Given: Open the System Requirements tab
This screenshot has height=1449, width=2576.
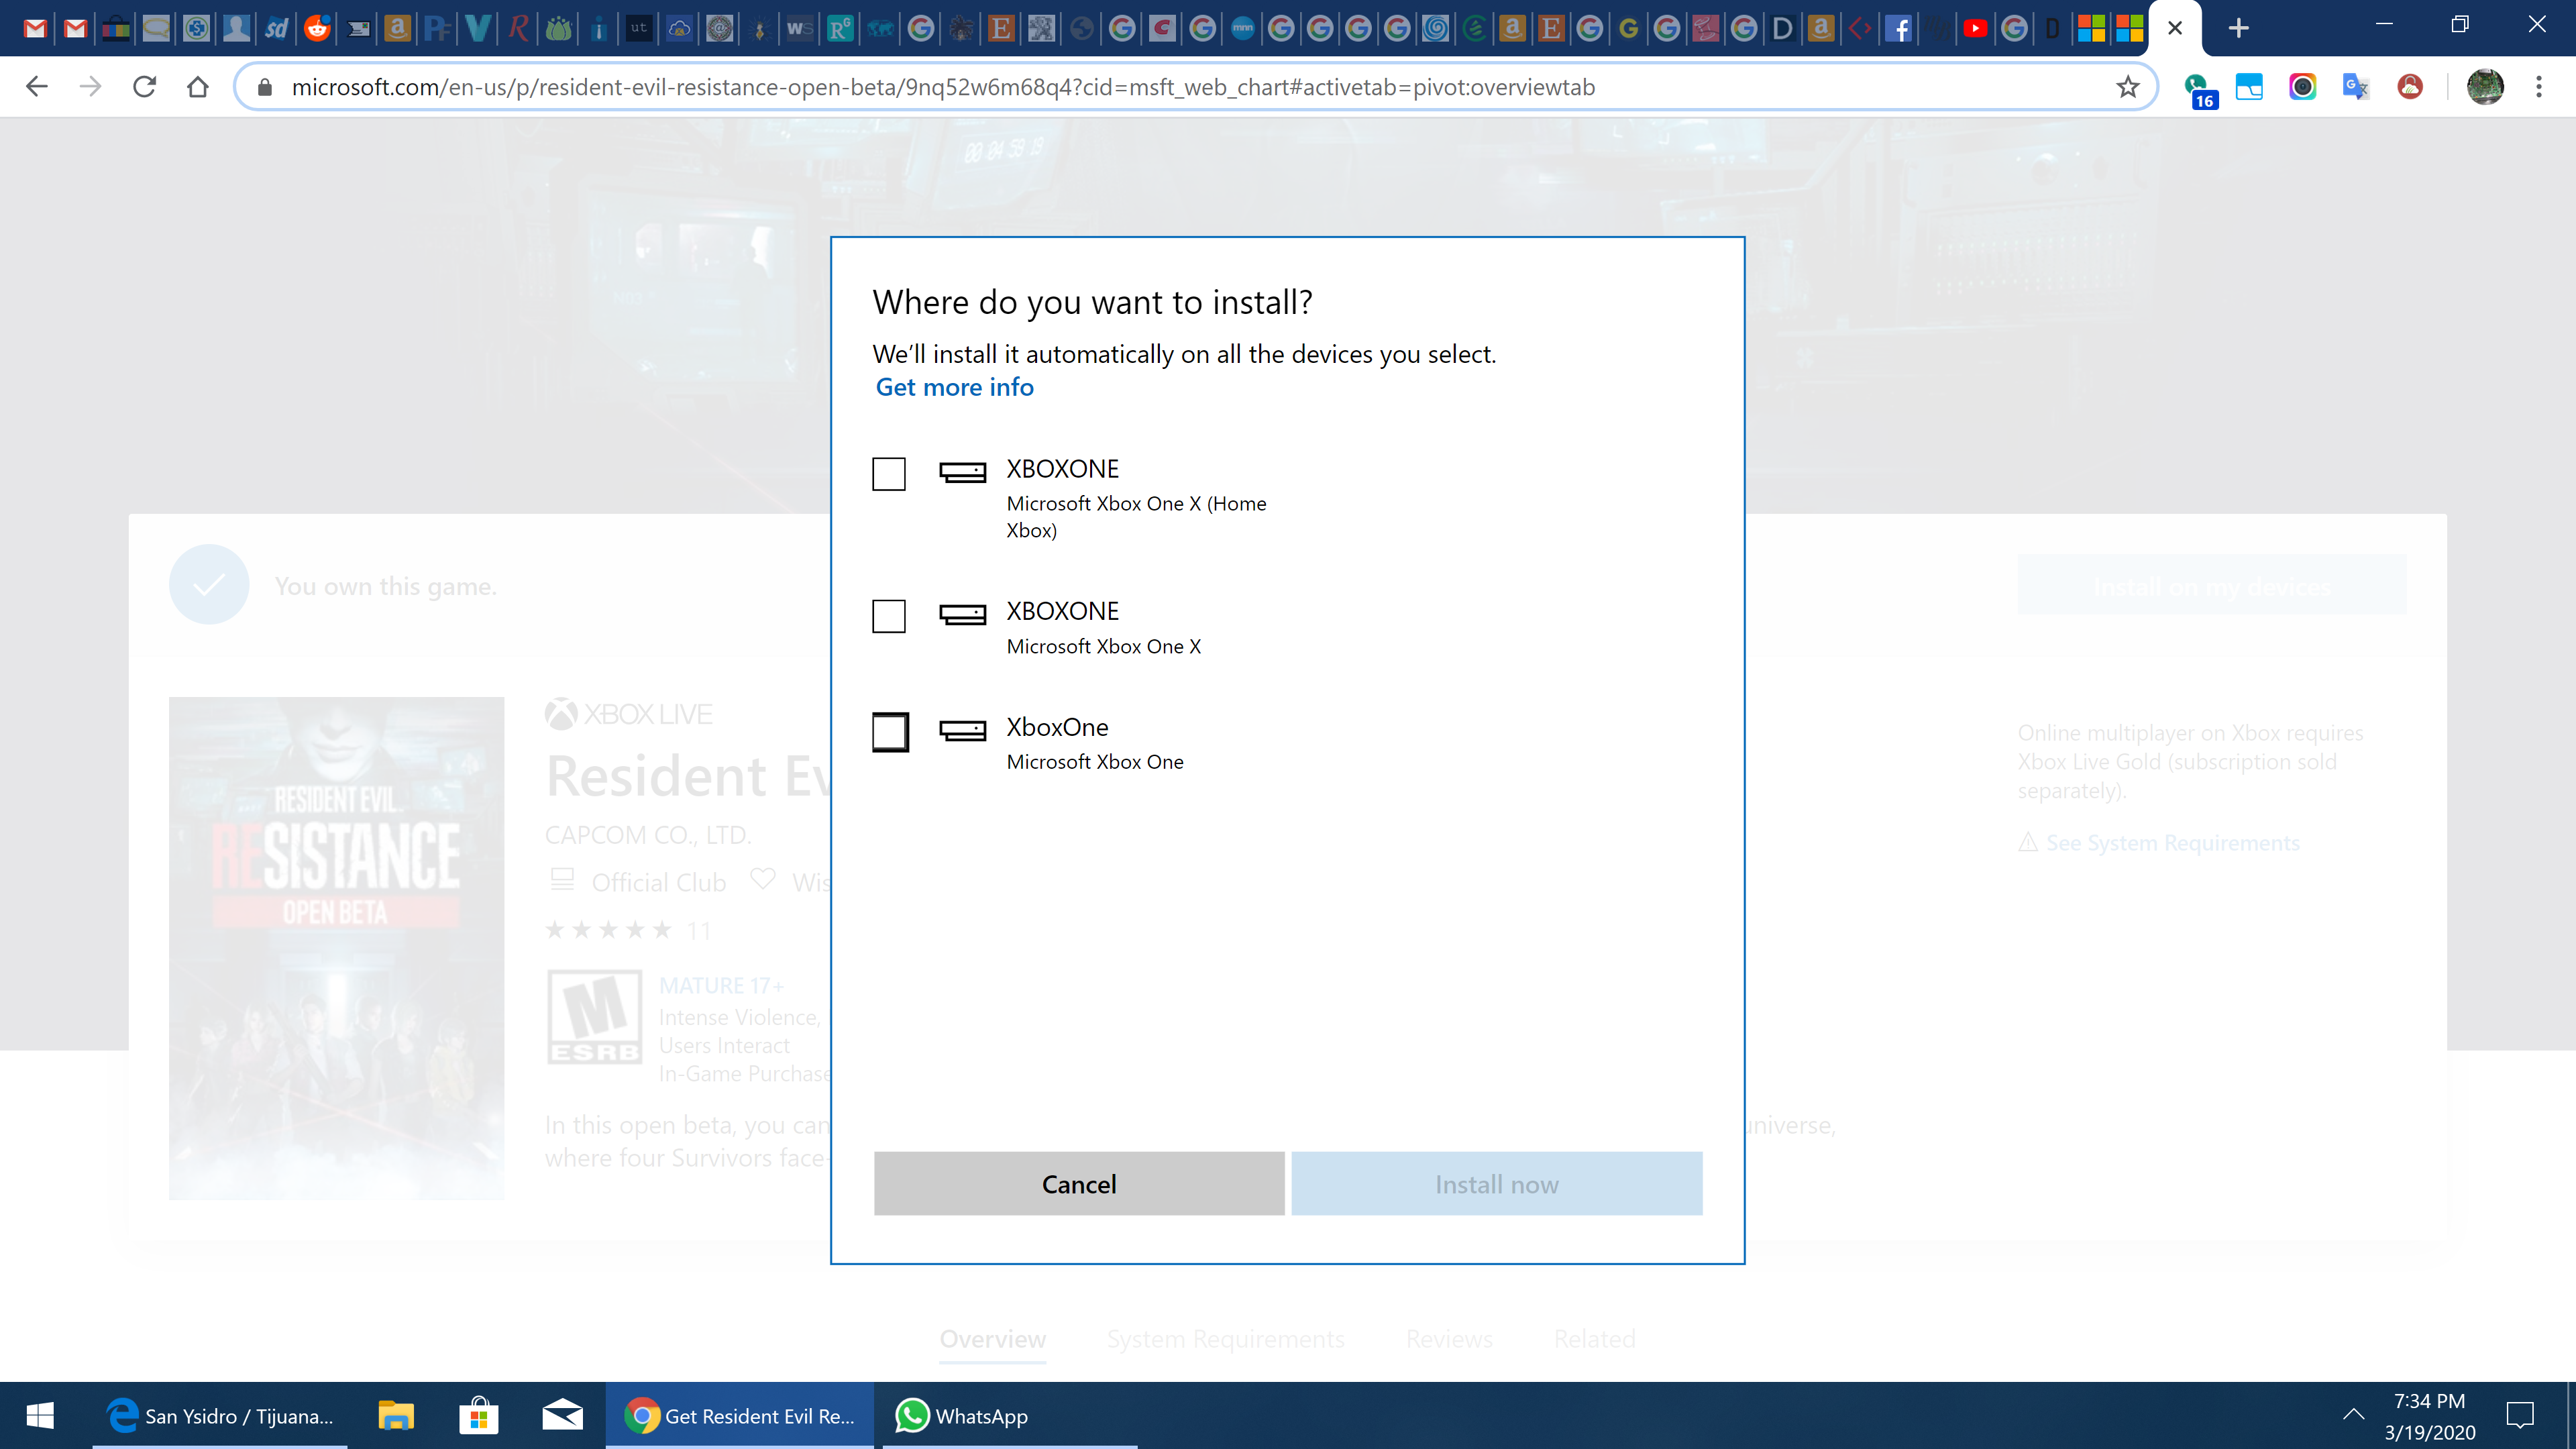Looking at the screenshot, I should click(x=1226, y=1339).
